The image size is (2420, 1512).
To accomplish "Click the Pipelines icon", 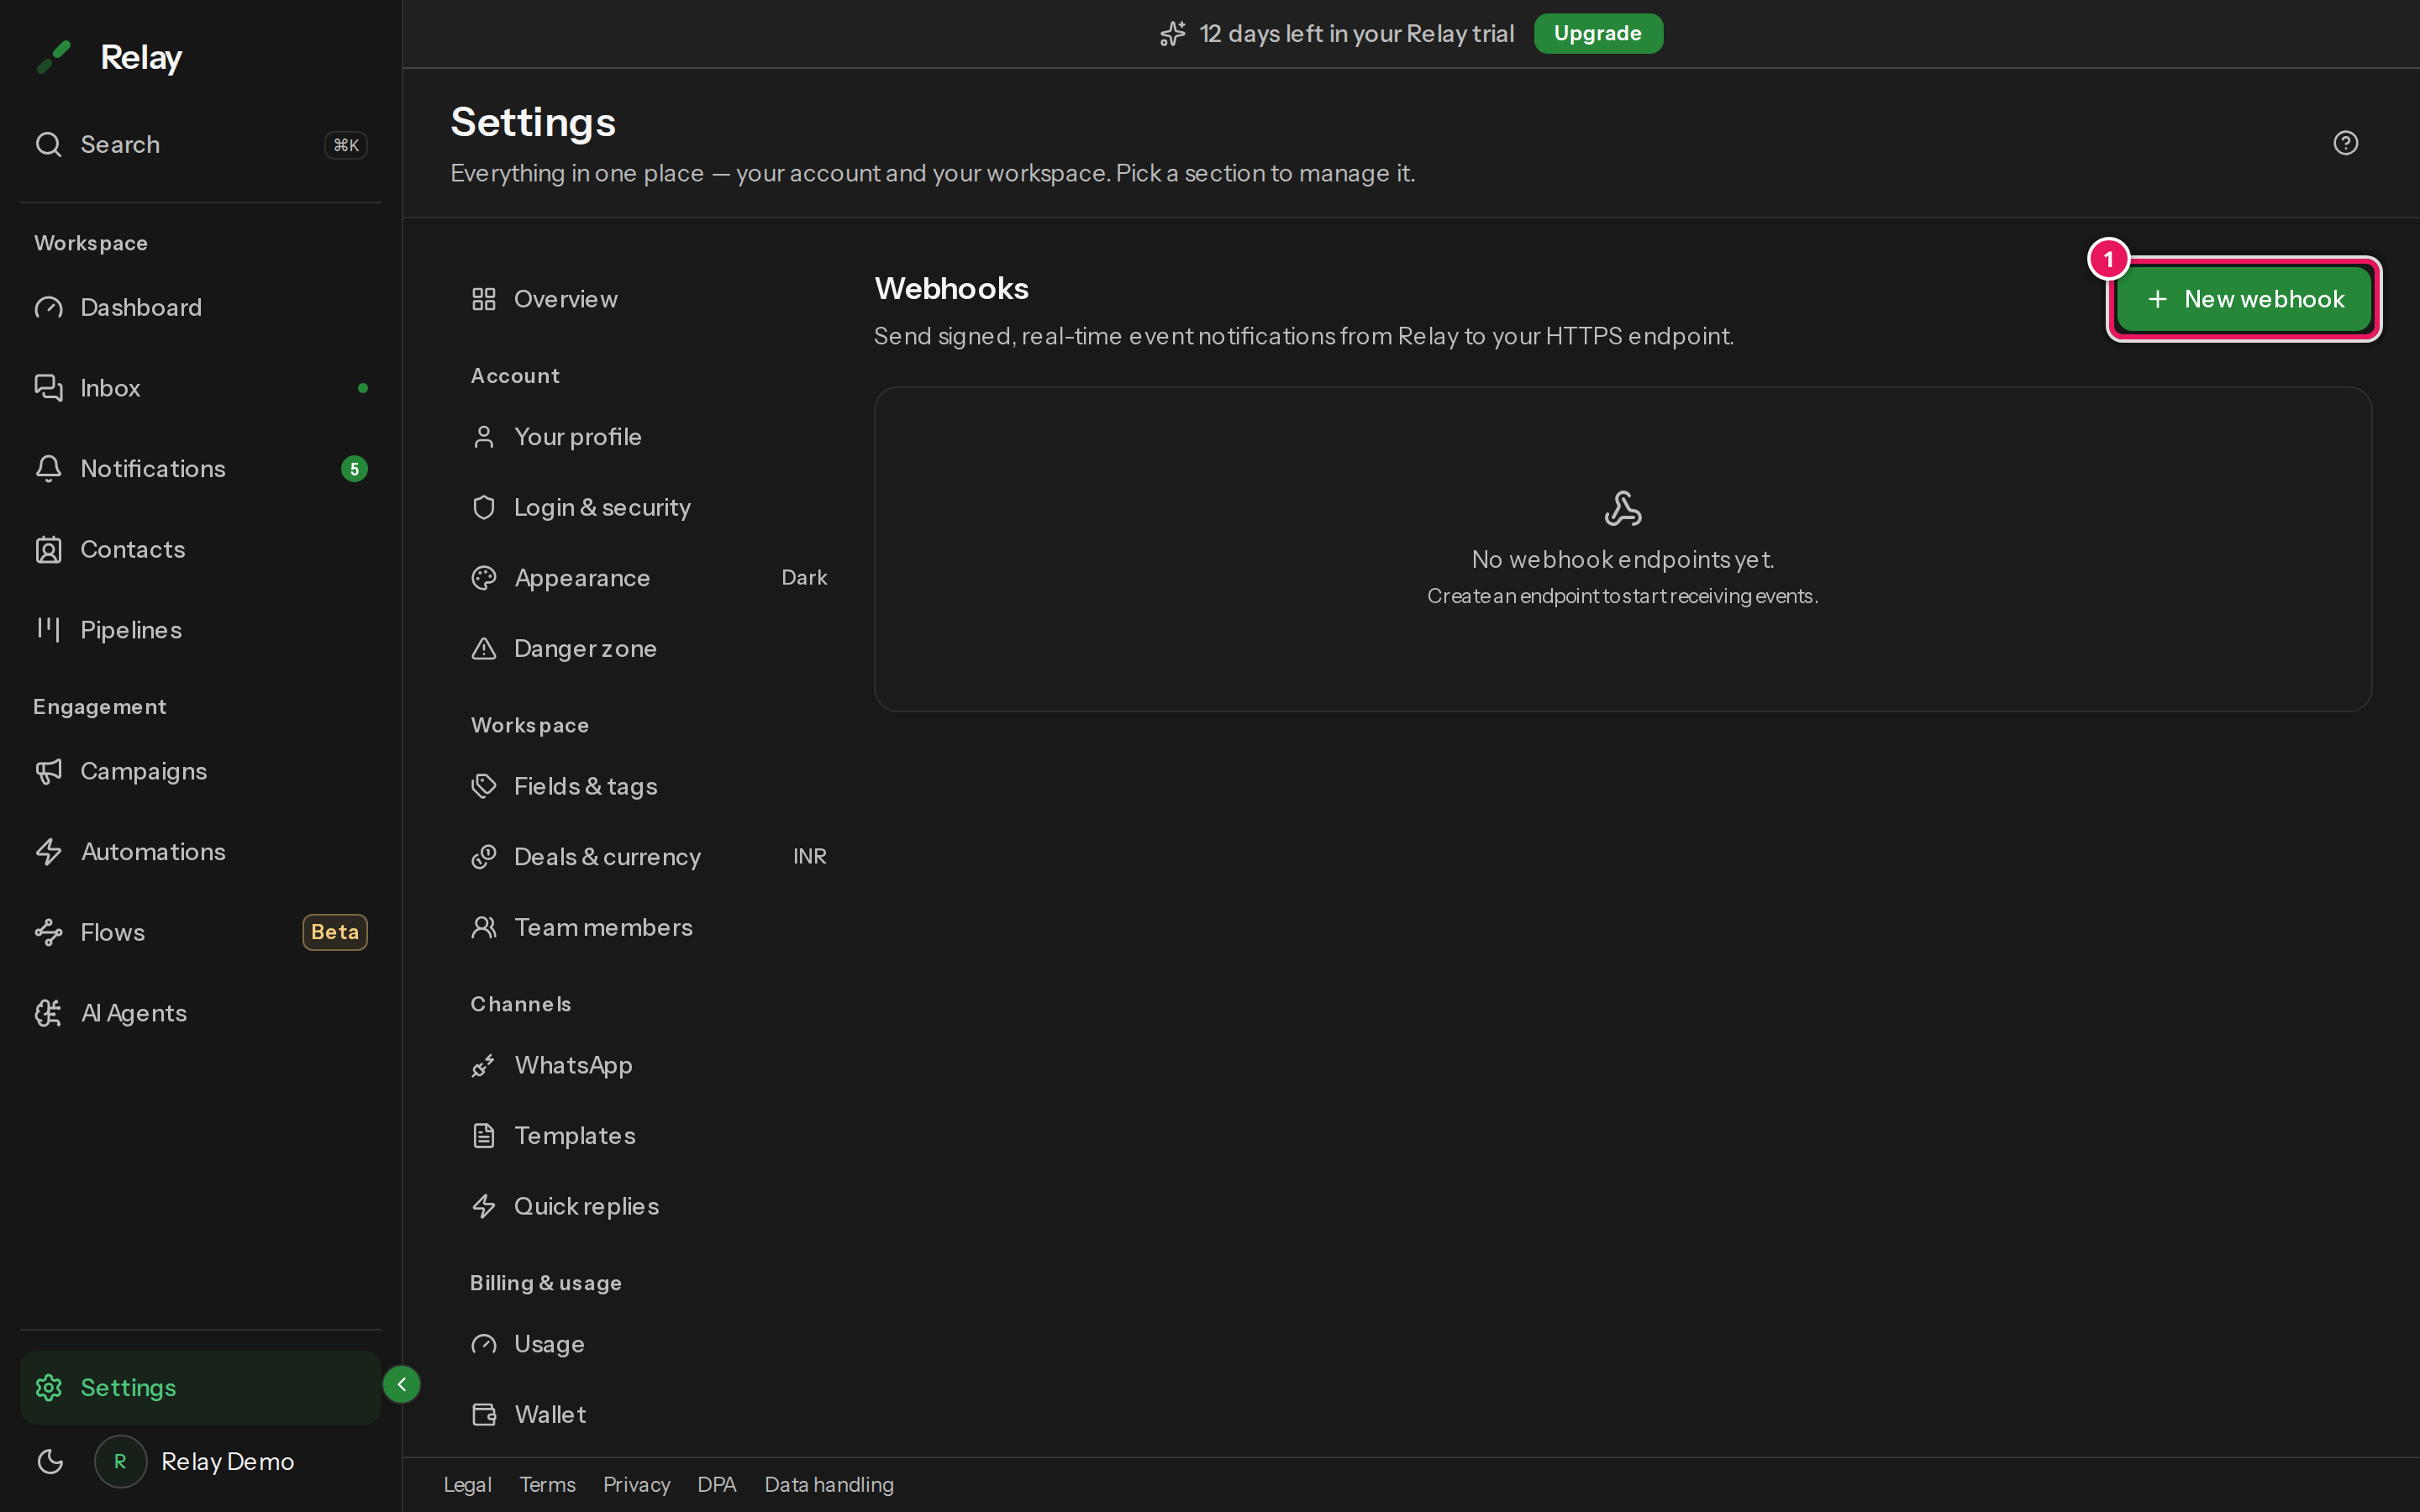I will point(48,630).
